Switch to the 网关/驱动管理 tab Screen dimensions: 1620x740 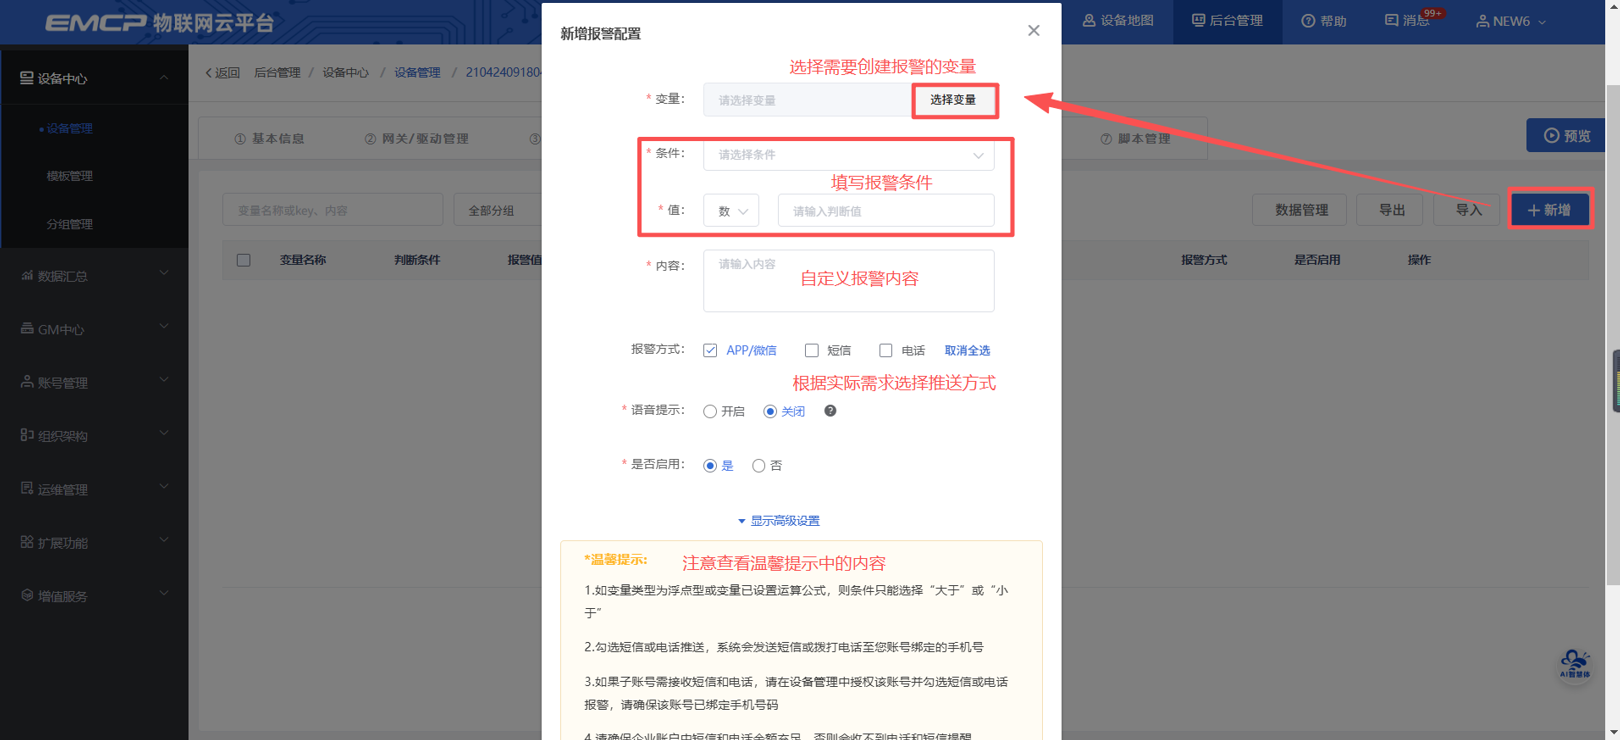tap(416, 139)
